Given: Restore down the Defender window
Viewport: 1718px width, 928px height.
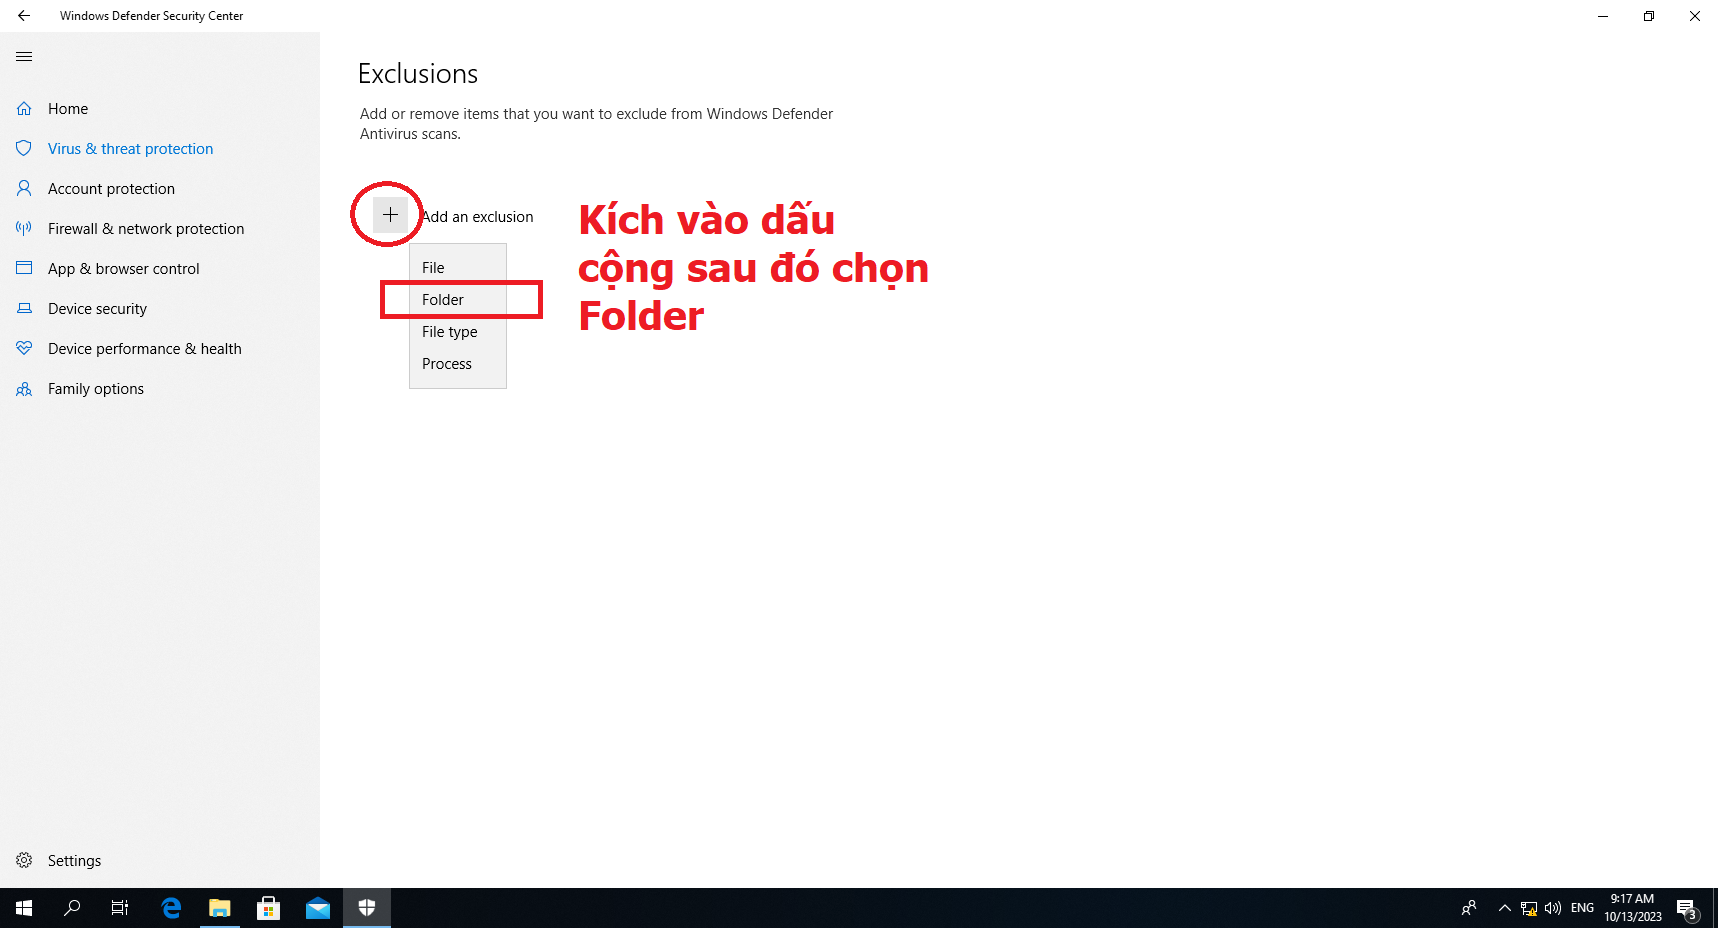Looking at the screenshot, I should point(1649,16).
